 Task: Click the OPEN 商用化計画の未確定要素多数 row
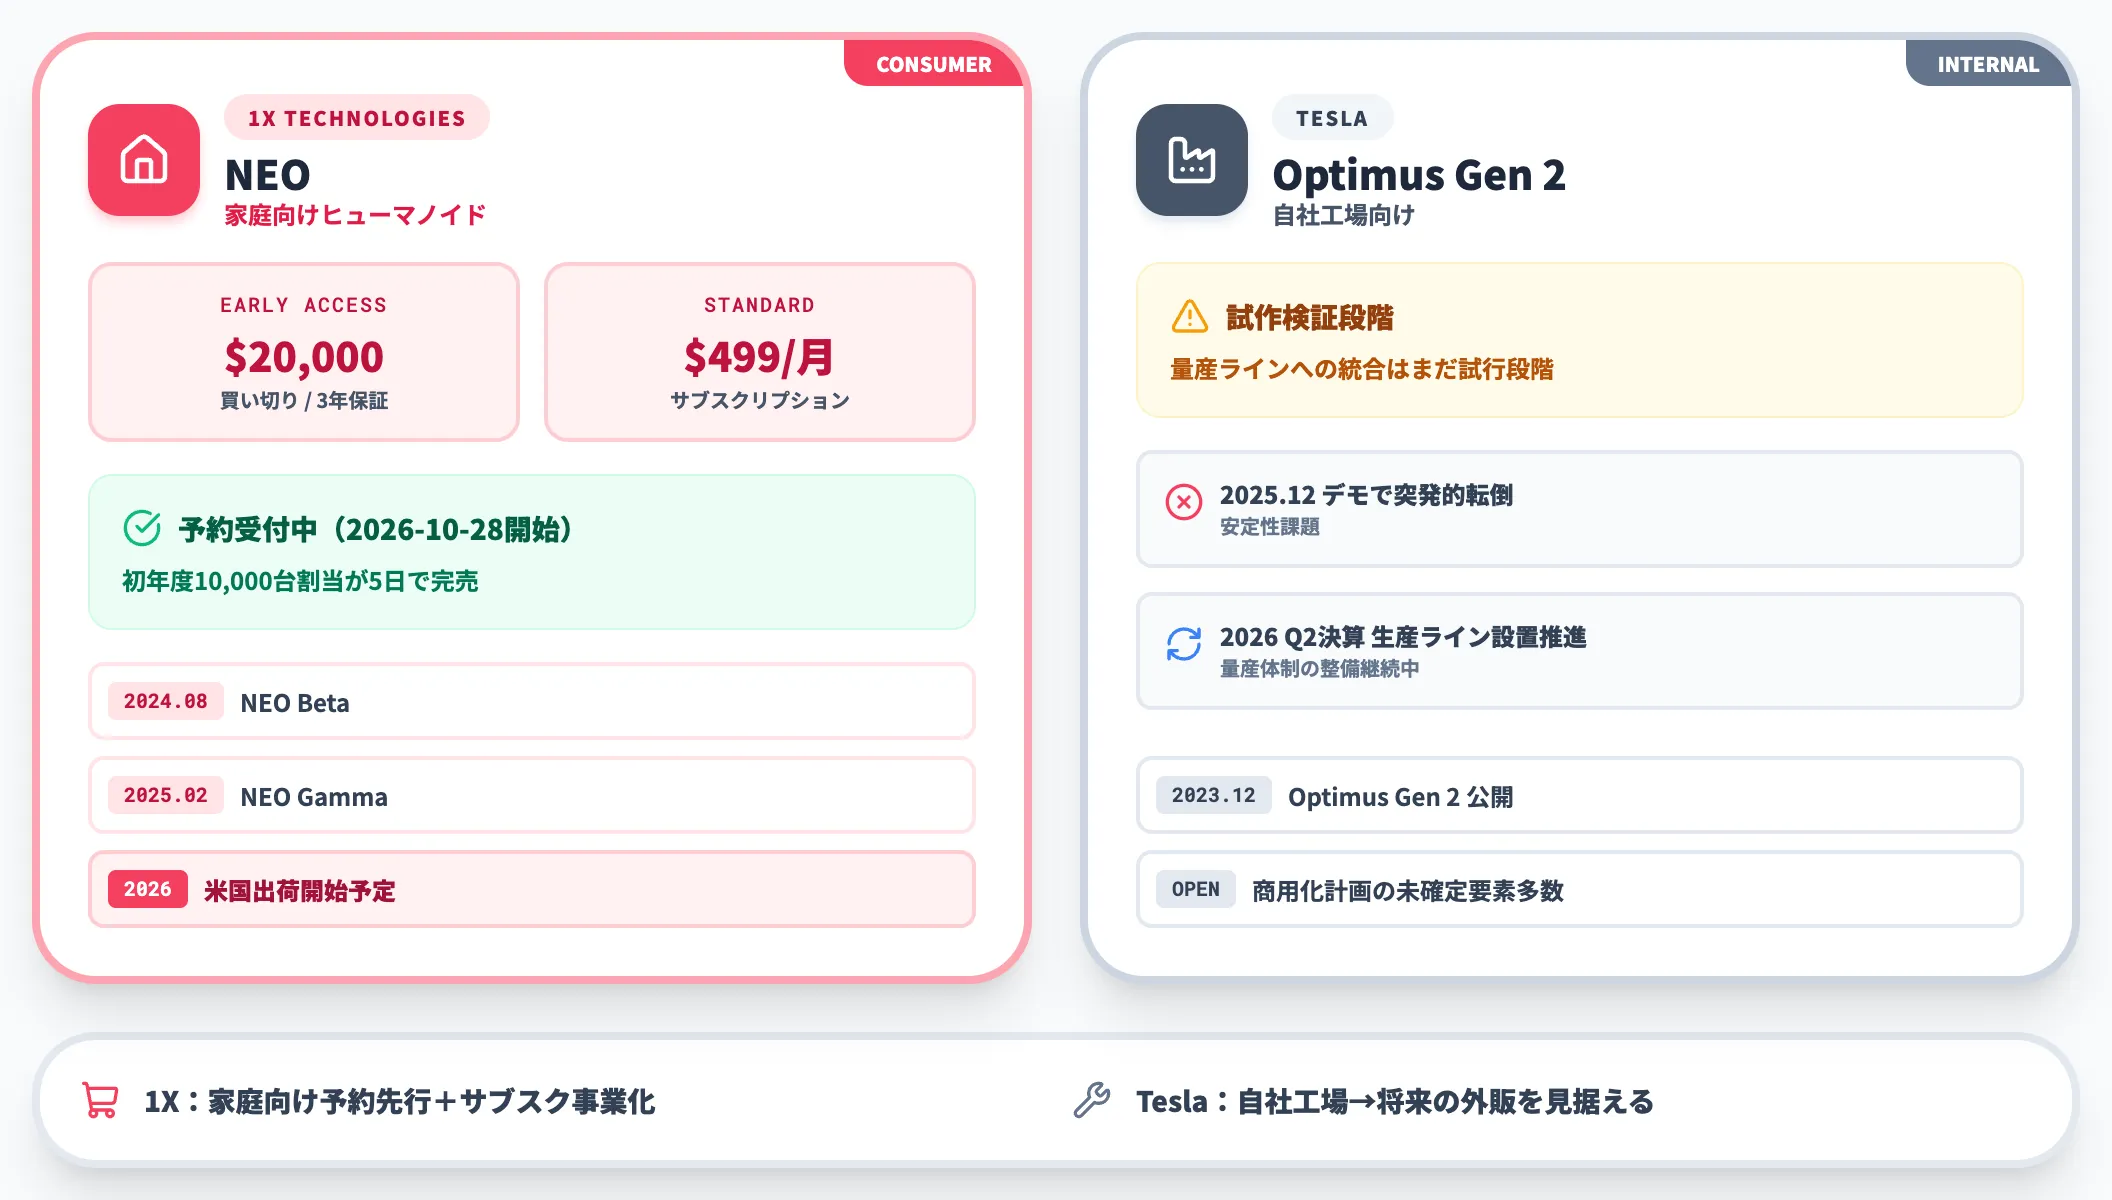pos(1580,889)
